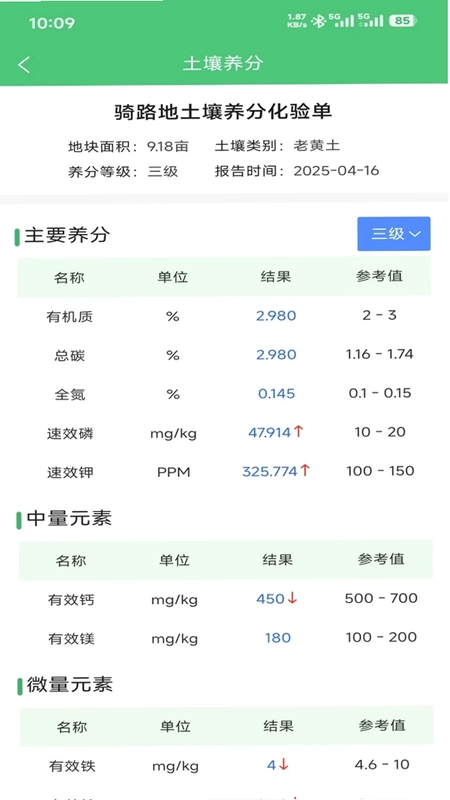Tap the status bar time 10:09
The image size is (450, 800).
point(52,23)
